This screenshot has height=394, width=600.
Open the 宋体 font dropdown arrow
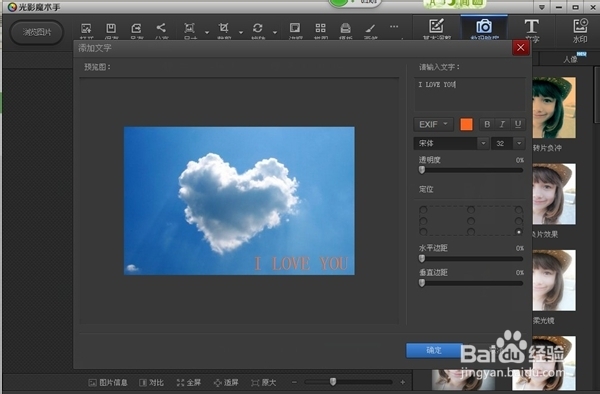point(483,143)
